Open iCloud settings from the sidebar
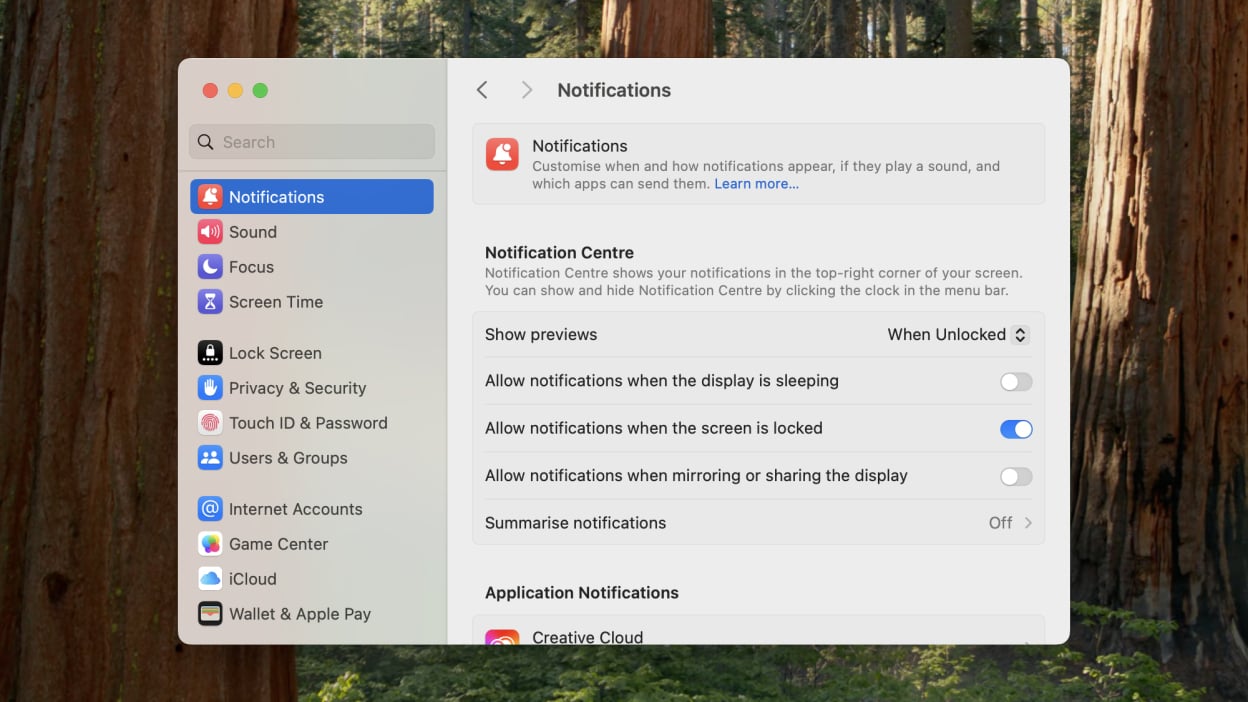This screenshot has height=702, width=1248. [252, 579]
